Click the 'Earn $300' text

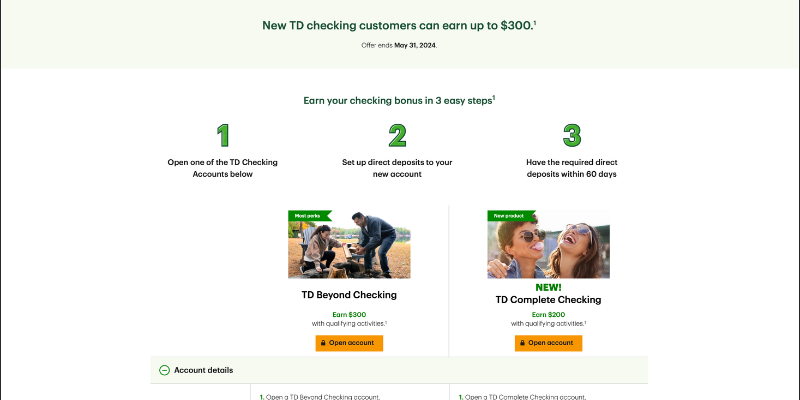(349, 314)
